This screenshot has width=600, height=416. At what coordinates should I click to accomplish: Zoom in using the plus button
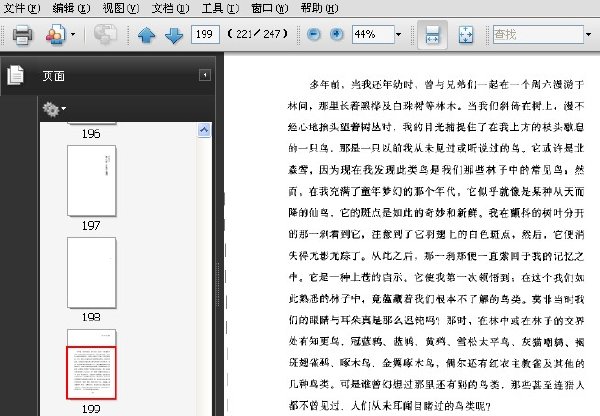336,34
